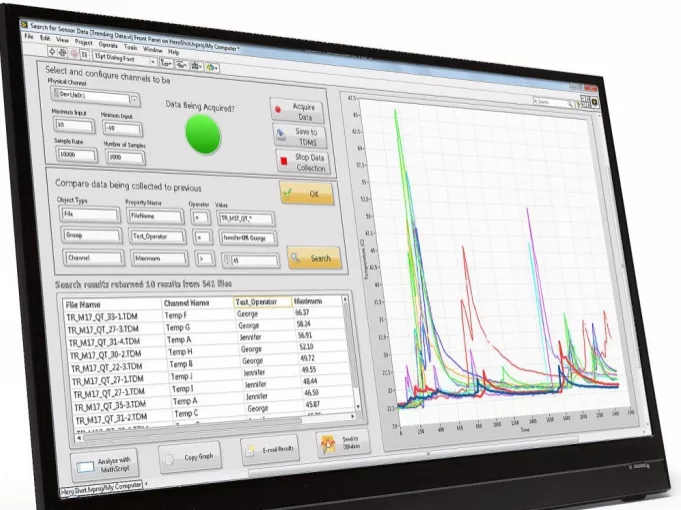Click the yellow OK button
This screenshot has width=681, height=510.
point(307,194)
